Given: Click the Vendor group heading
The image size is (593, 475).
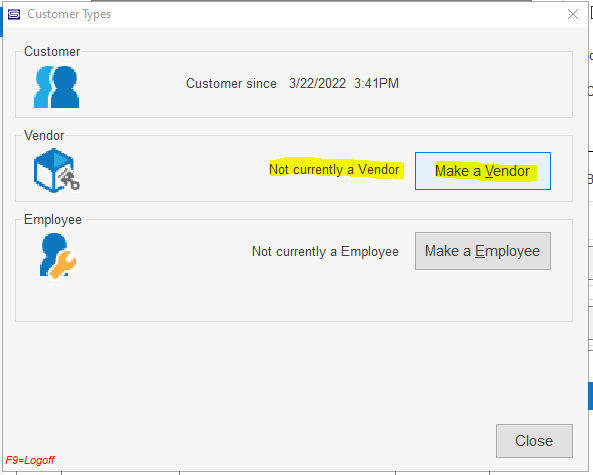Looking at the screenshot, I should coord(44,135).
